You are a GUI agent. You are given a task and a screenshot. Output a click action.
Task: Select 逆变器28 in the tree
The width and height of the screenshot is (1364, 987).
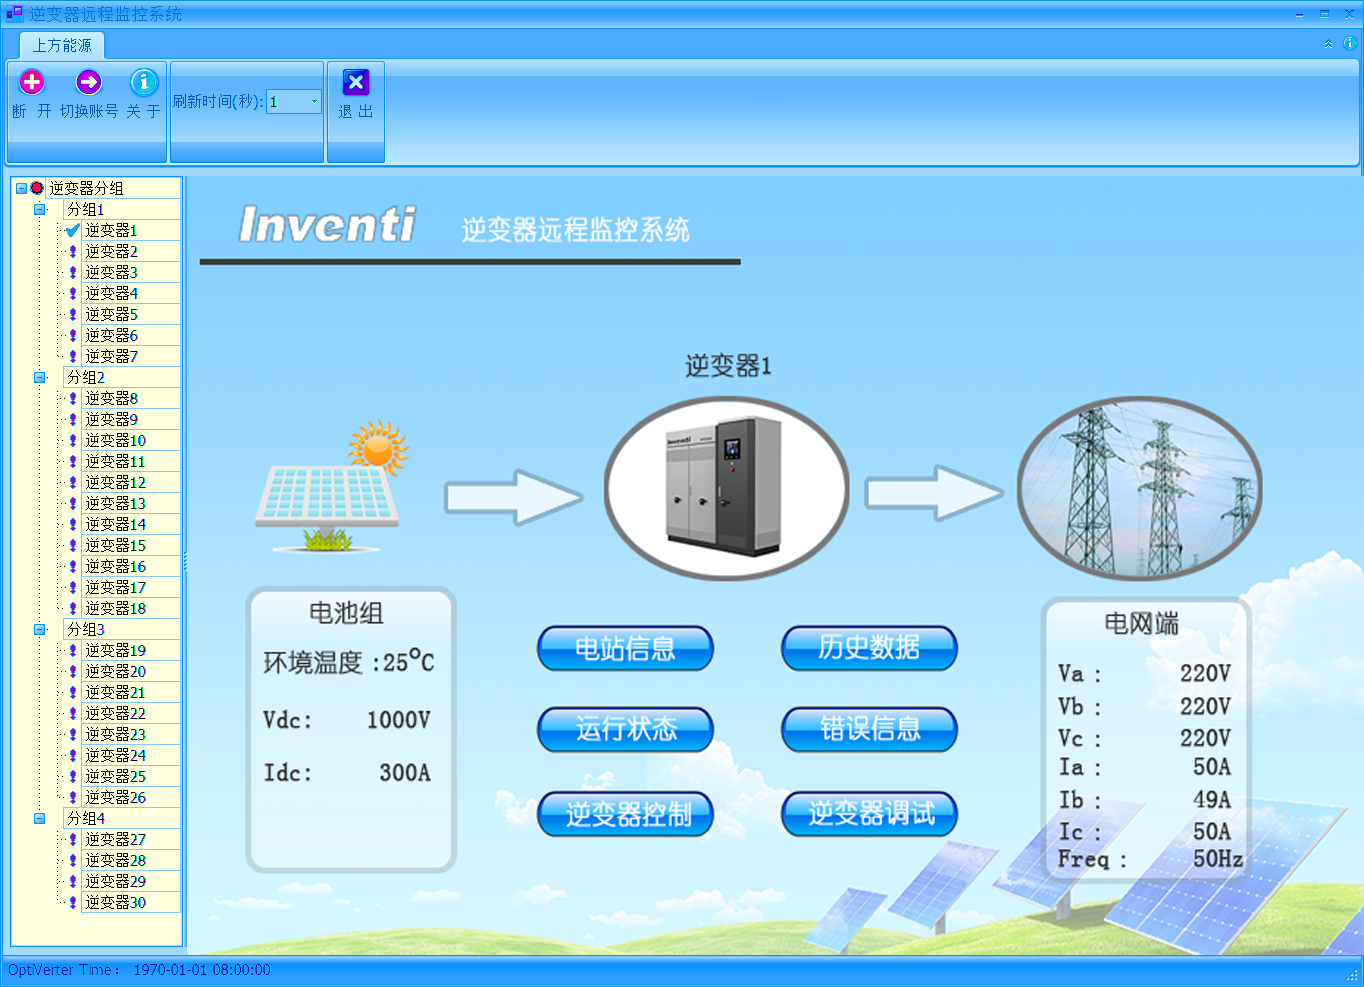115,861
